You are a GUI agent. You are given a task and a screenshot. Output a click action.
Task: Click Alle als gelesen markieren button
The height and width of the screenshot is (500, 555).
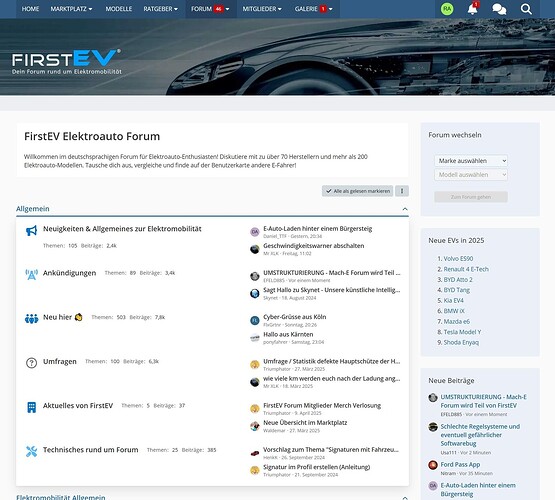[357, 191]
